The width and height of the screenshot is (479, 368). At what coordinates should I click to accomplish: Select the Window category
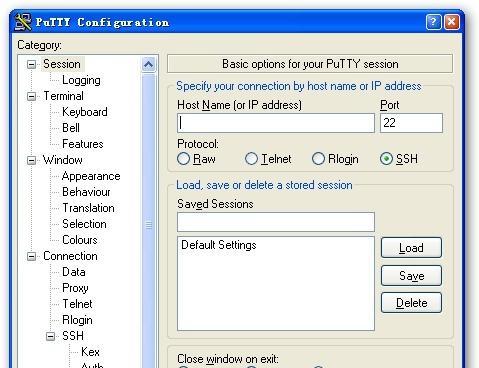click(x=63, y=160)
